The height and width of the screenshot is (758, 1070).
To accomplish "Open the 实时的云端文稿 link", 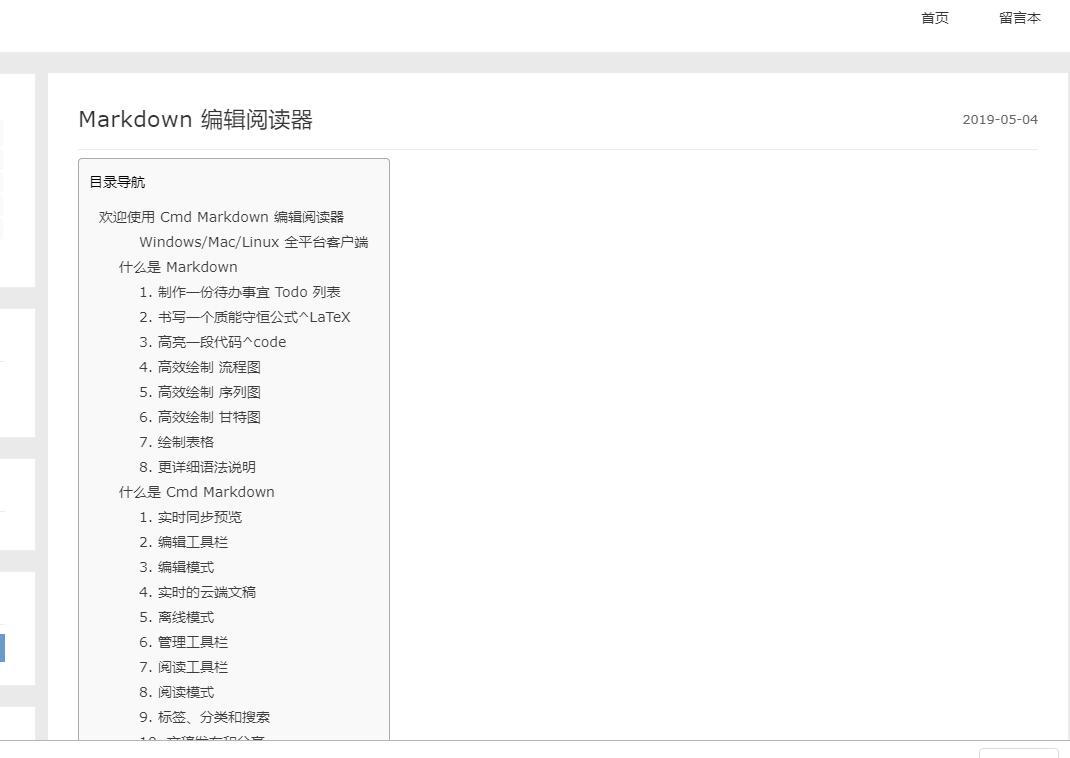I will [206, 592].
